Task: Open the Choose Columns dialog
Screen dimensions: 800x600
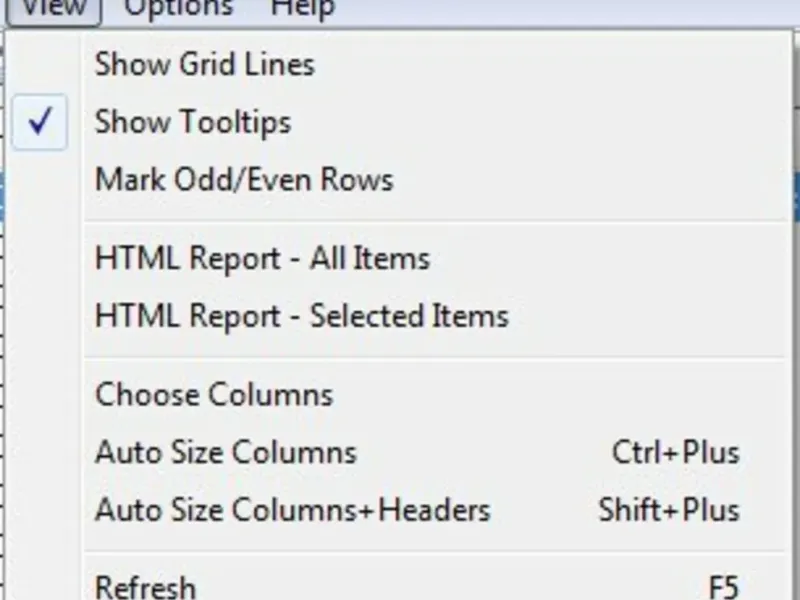Action: pos(214,395)
